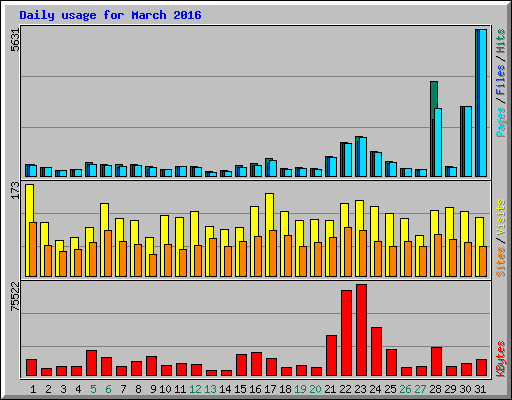Click green weekend day label 20
512x400 pixels.
click(x=315, y=389)
